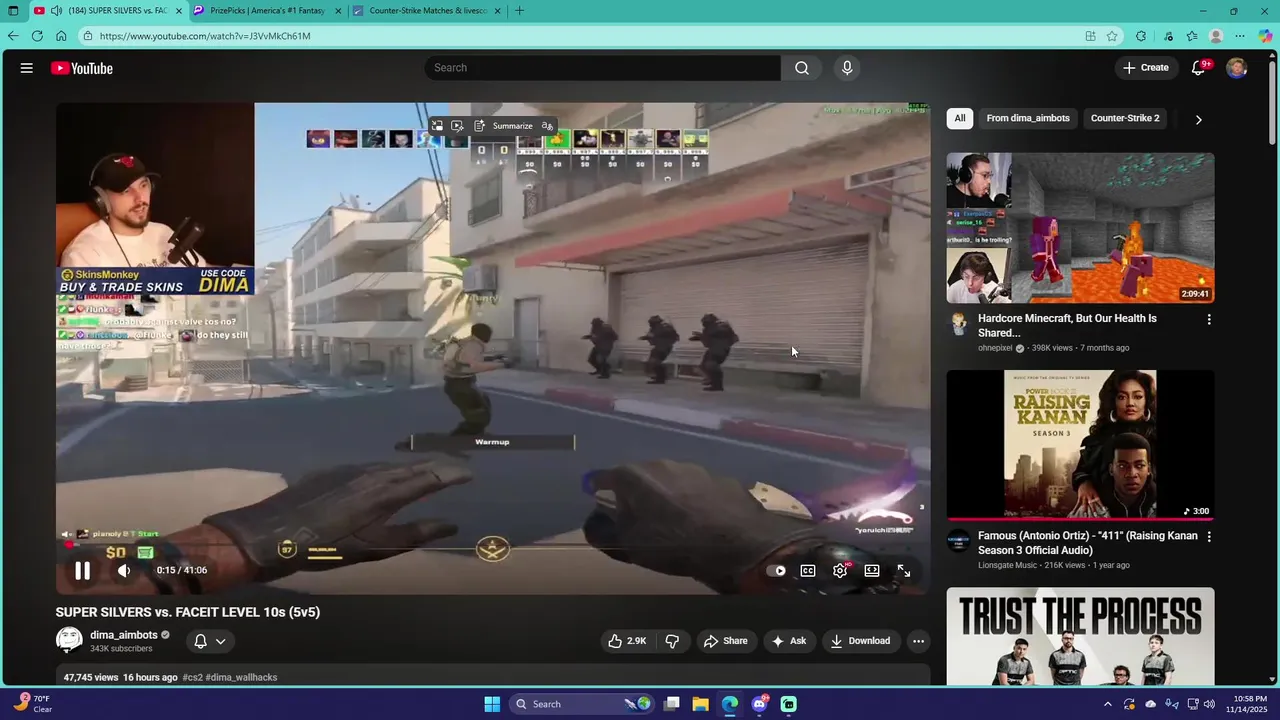
Task: Pause the playing video
Action: tap(82, 570)
